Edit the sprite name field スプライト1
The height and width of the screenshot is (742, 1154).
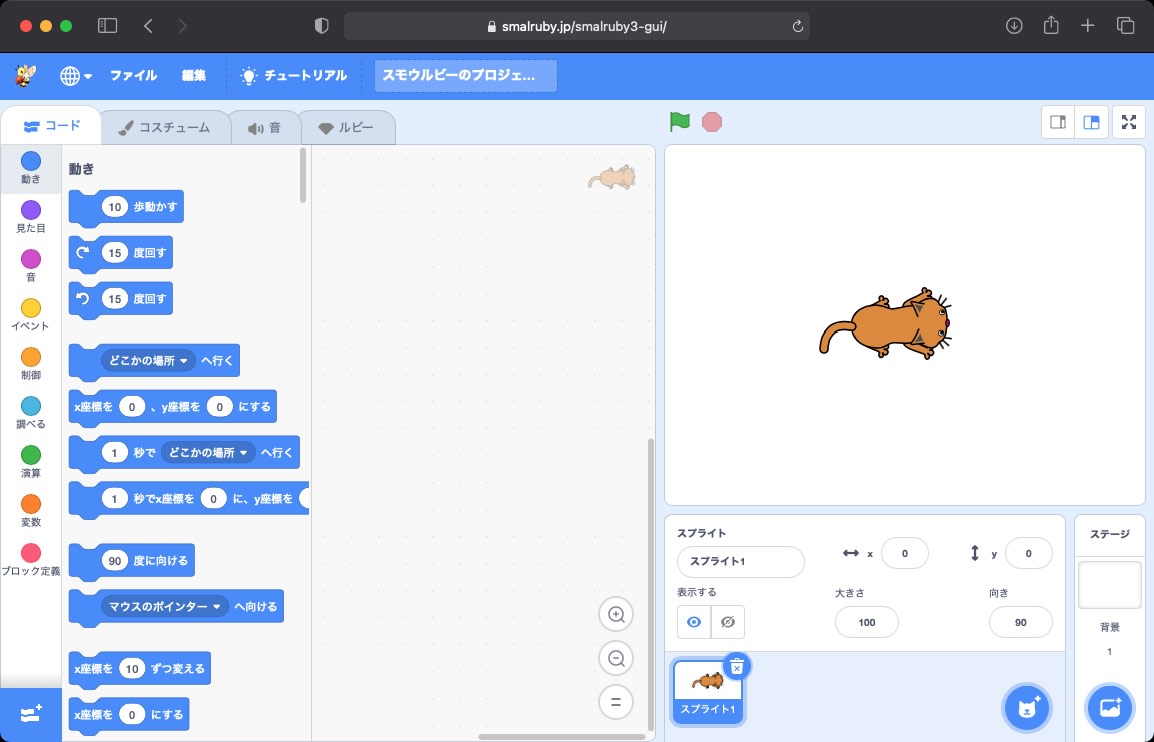click(740, 562)
